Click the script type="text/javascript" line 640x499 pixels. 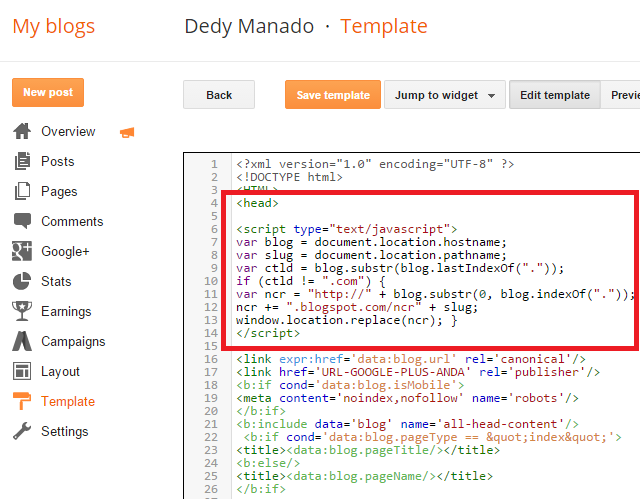(347, 229)
